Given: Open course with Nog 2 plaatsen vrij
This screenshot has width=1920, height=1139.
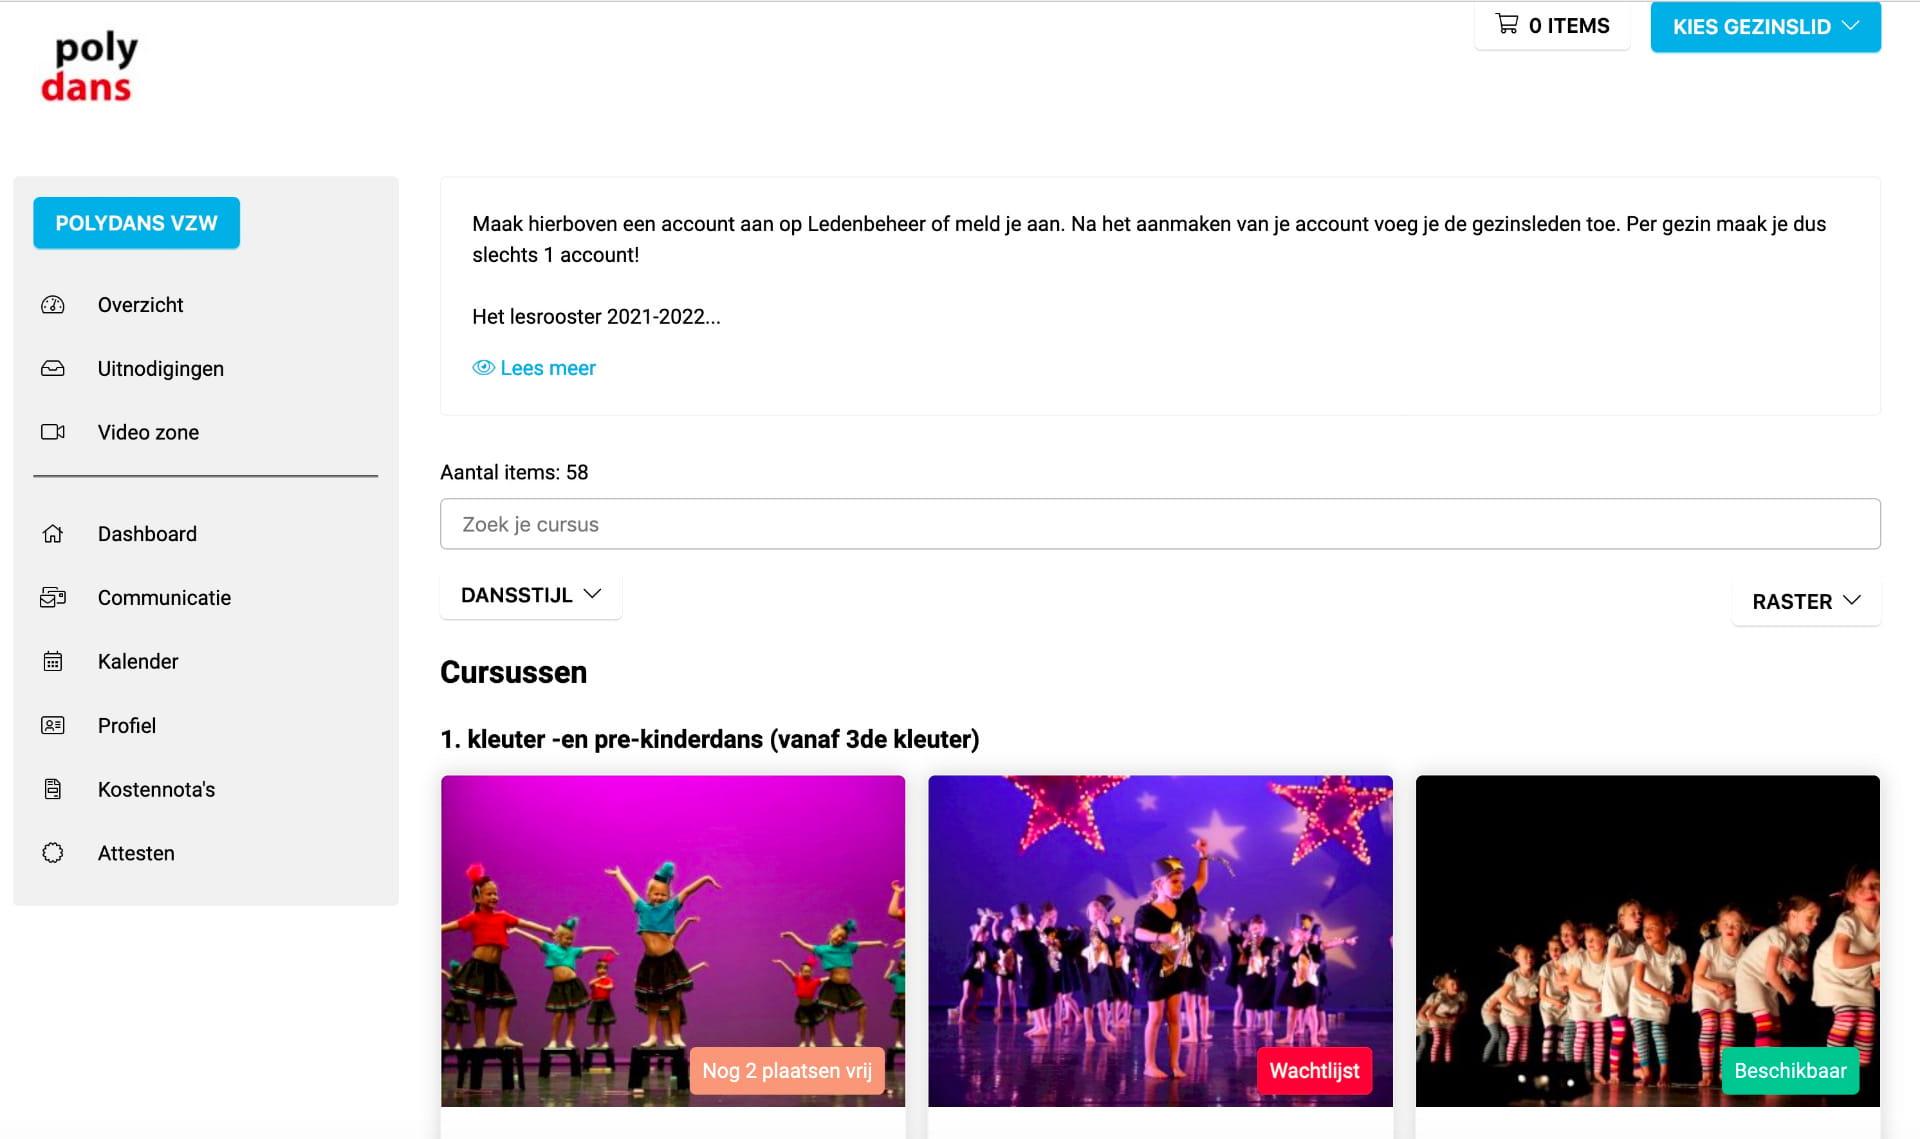Looking at the screenshot, I should [673, 941].
